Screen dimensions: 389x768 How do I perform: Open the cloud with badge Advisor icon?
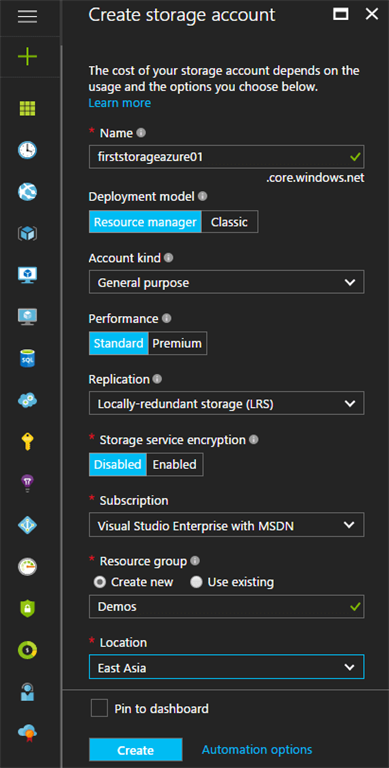[27, 733]
